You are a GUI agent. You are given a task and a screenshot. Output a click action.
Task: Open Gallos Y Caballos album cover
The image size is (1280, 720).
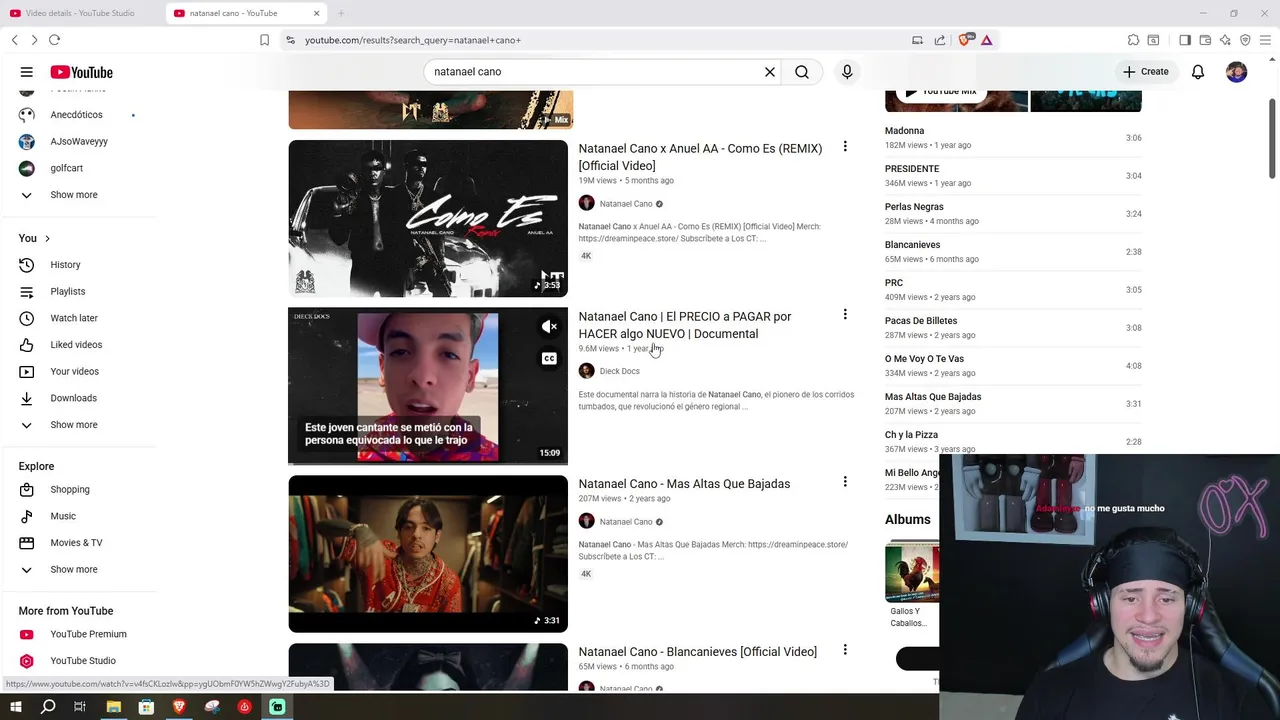pyautogui.click(x=912, y=571)
